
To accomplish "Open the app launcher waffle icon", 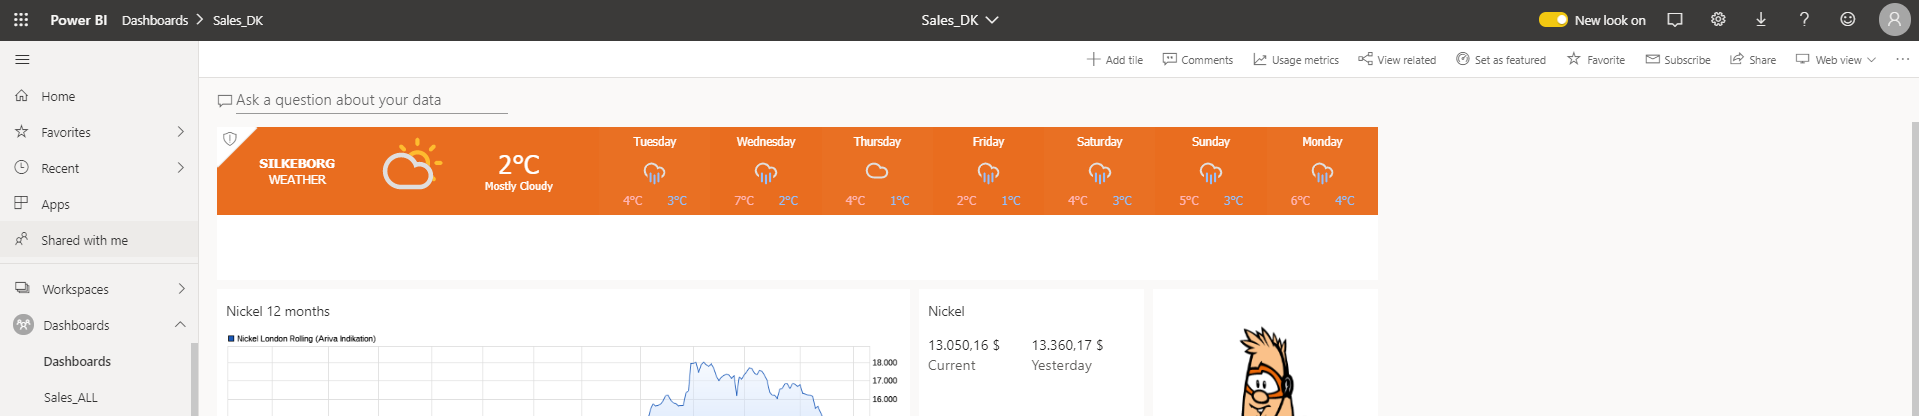I will point(21,20).
